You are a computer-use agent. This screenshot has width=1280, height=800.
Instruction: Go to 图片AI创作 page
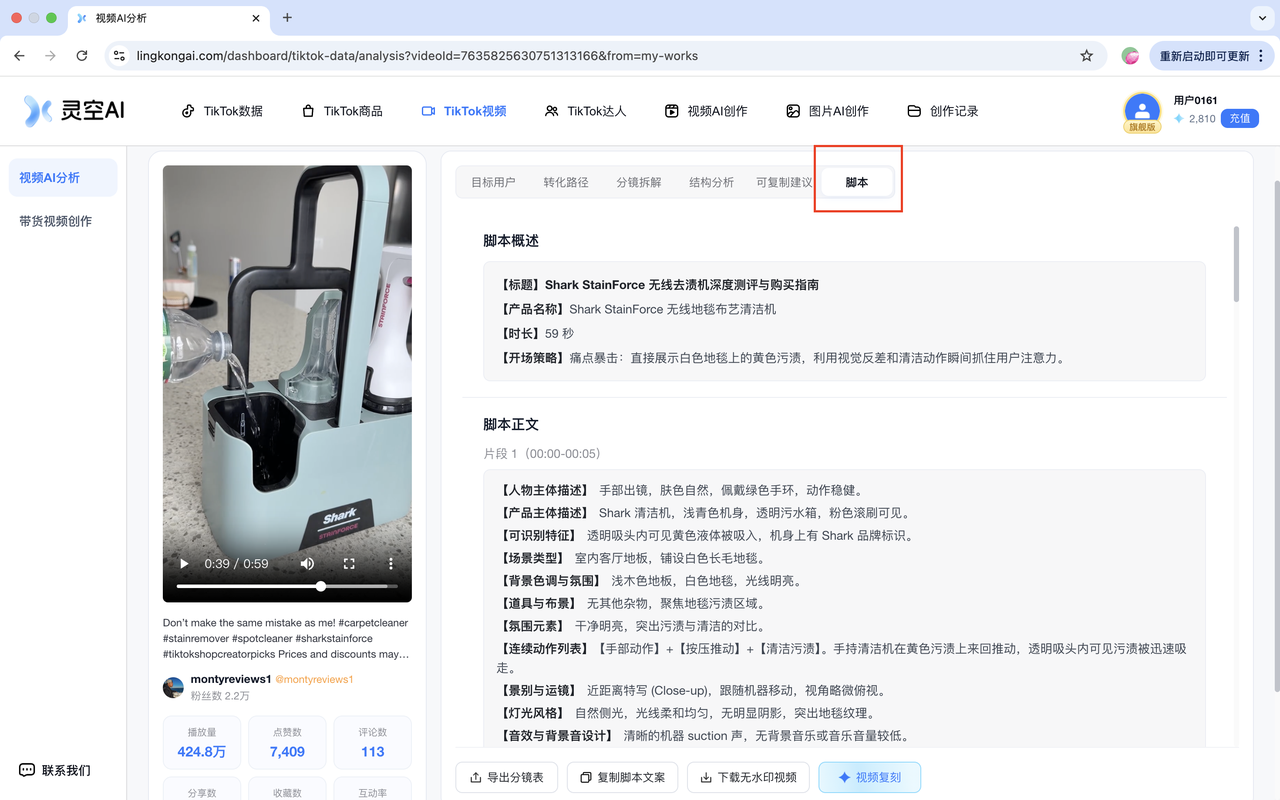(x=827, y=111)
